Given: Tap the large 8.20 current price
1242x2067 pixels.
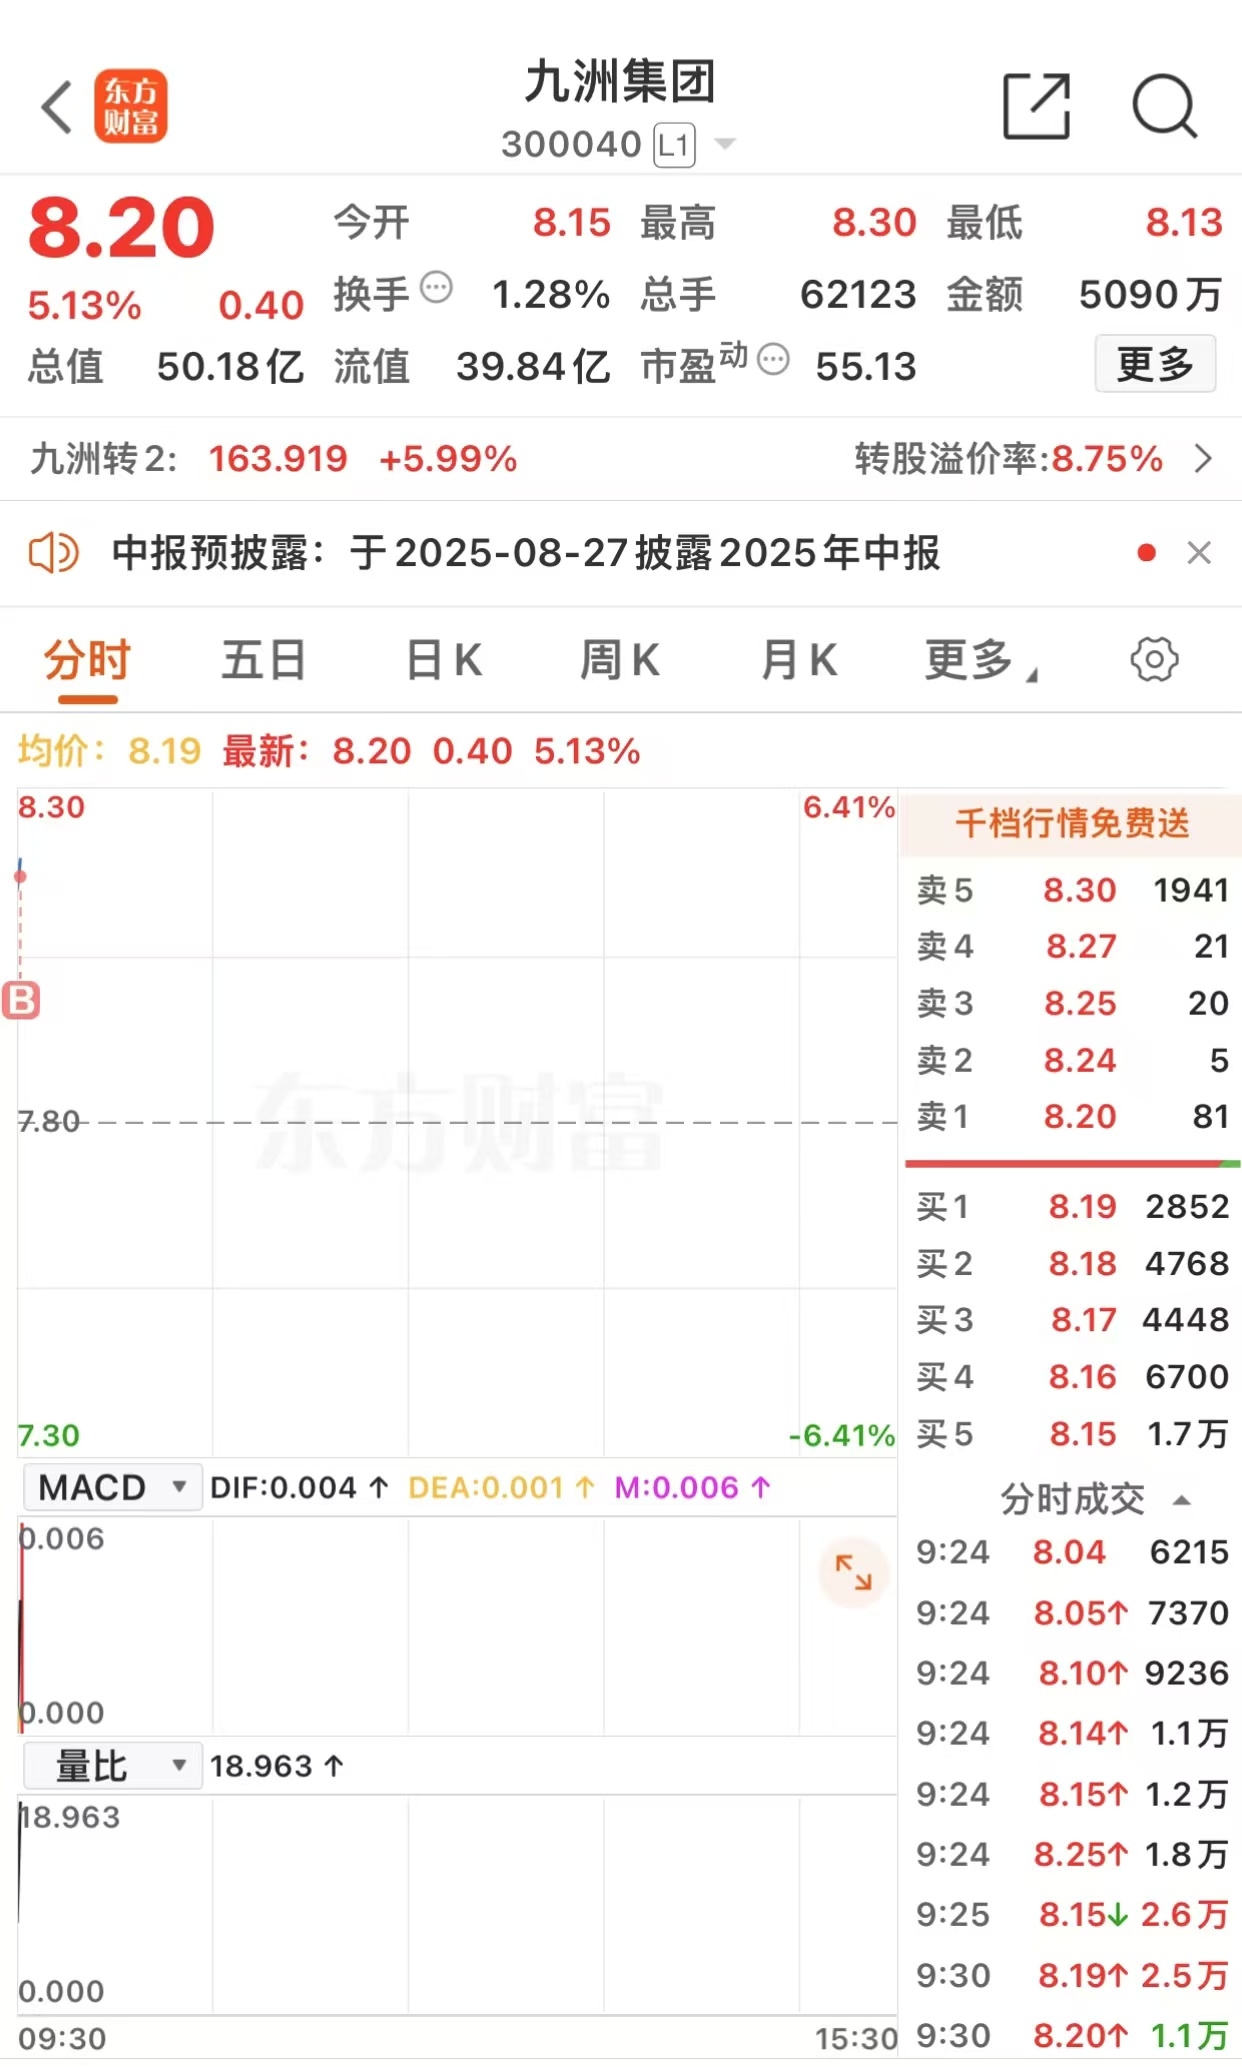Looking at the screenshot, I should [x=121, y=228].
